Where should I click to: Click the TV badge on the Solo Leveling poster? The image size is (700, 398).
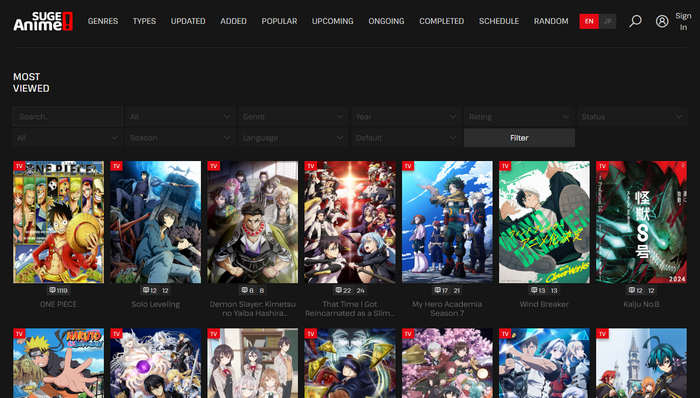pyautogui.click(x=116, y=166)
